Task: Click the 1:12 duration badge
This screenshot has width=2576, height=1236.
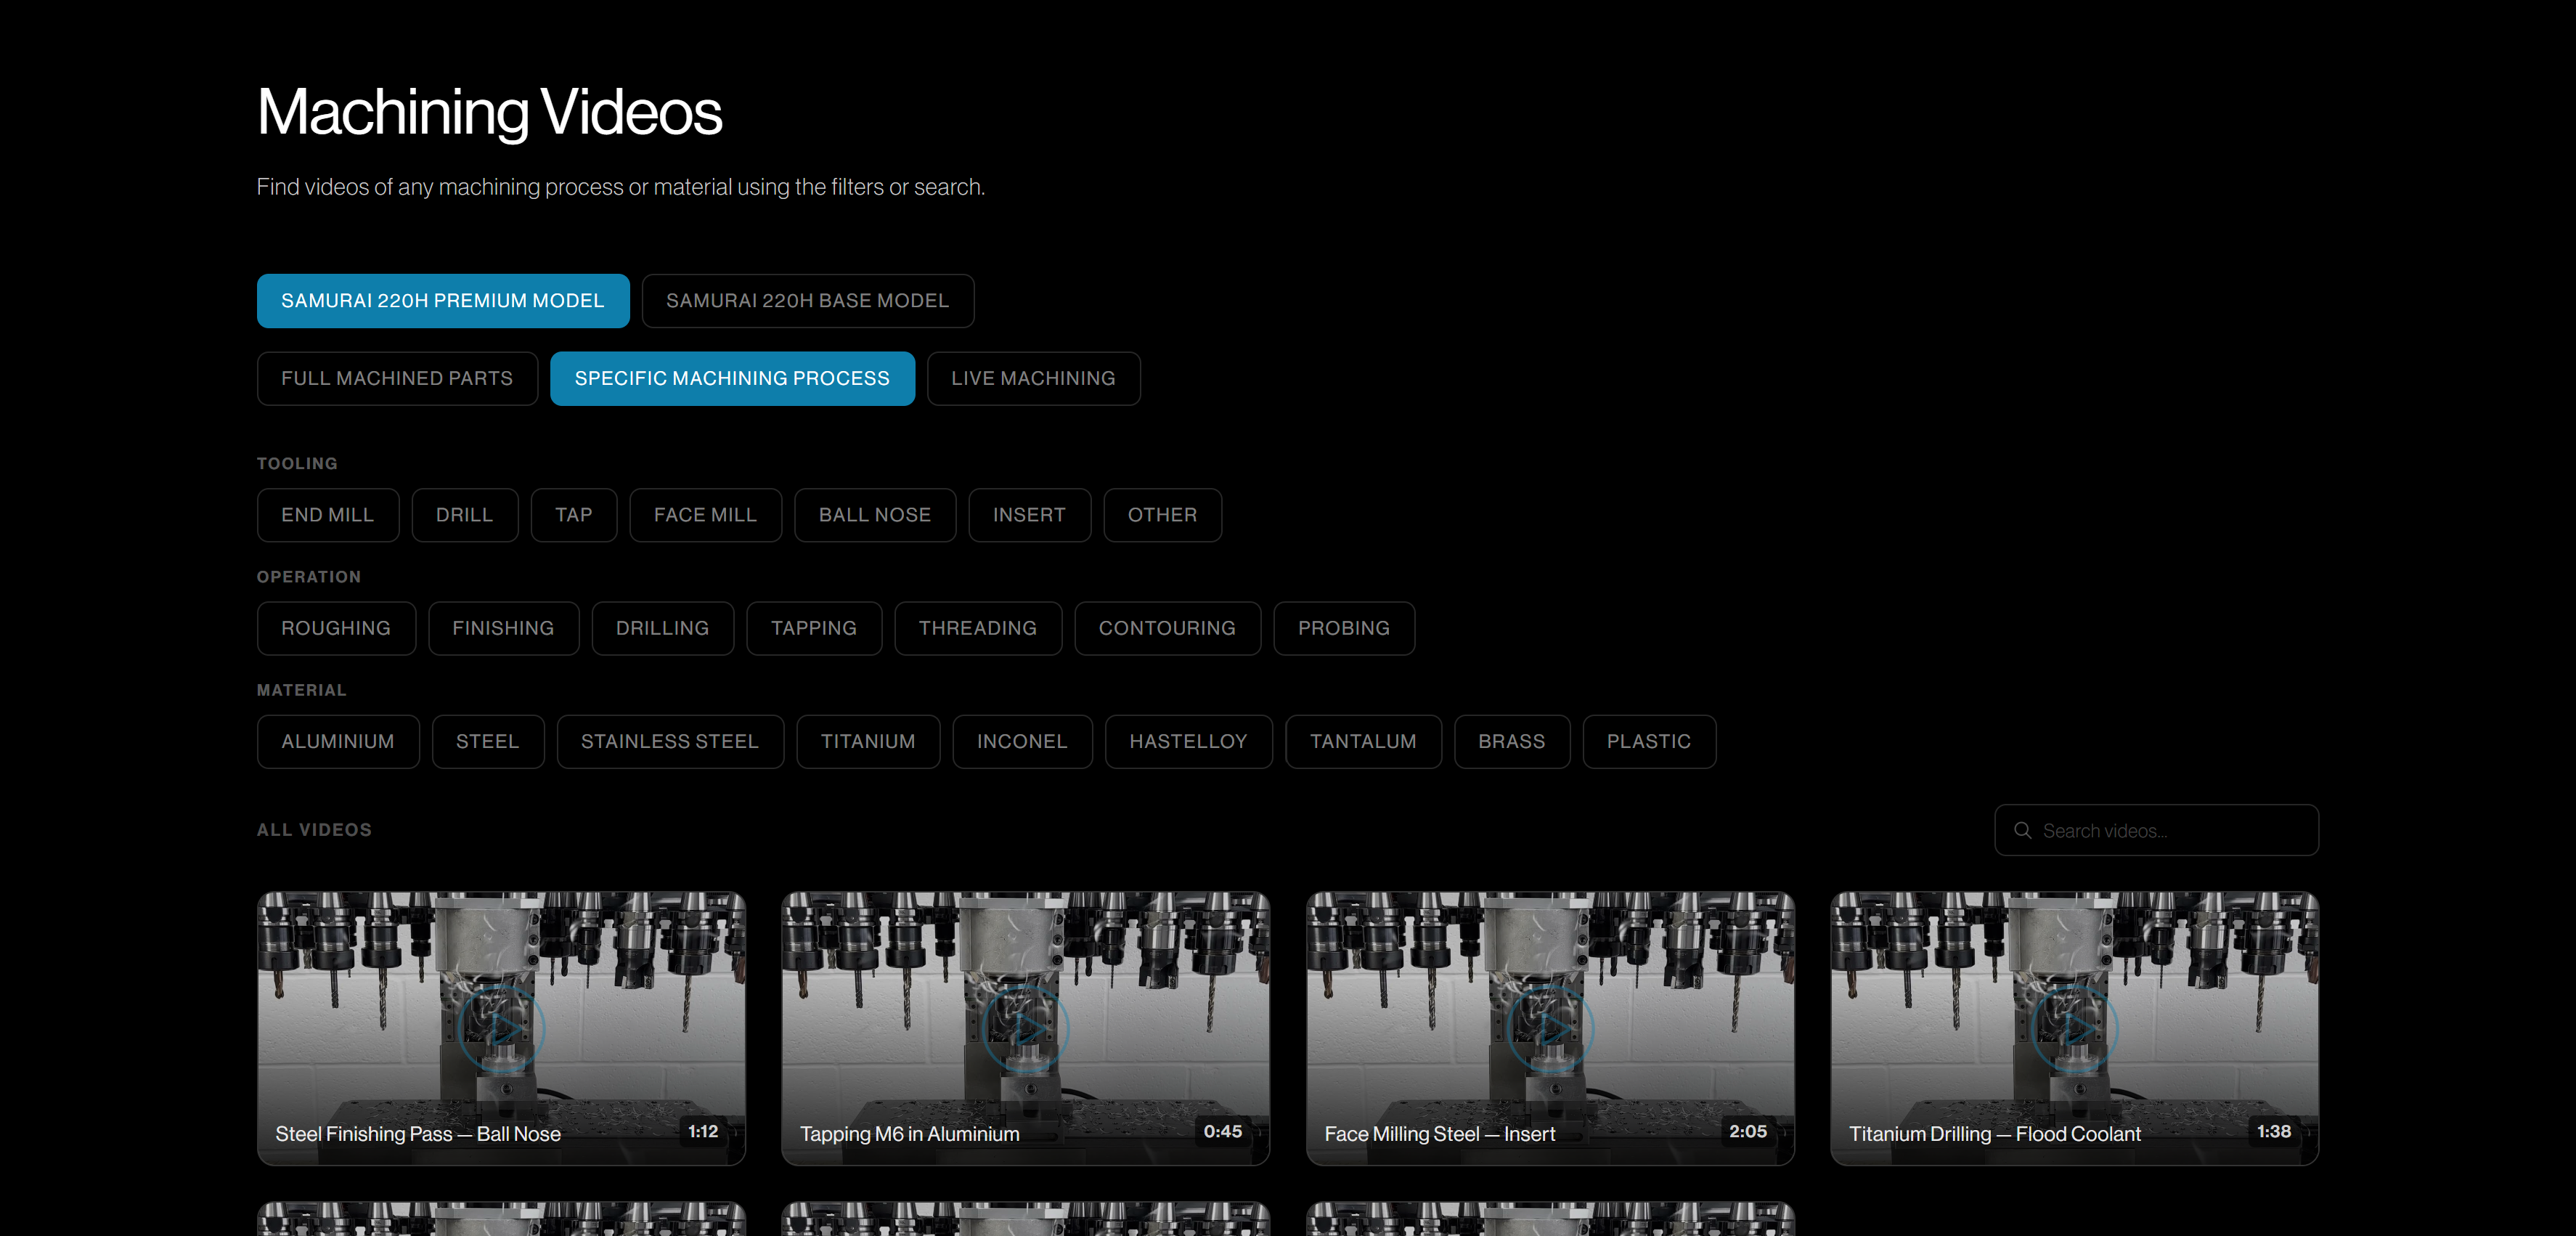Action: 703,1132
